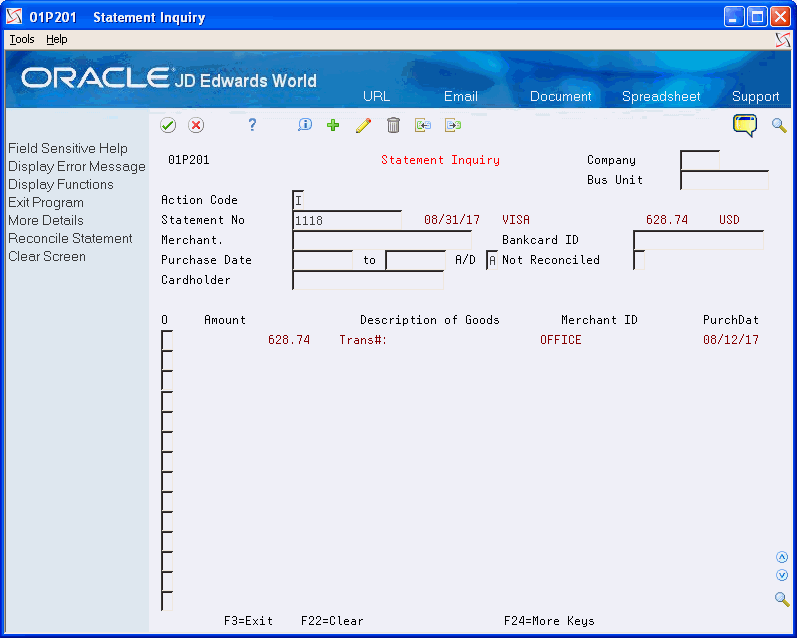
Task: Focus the A/D sort field
Action: [492, 260]
